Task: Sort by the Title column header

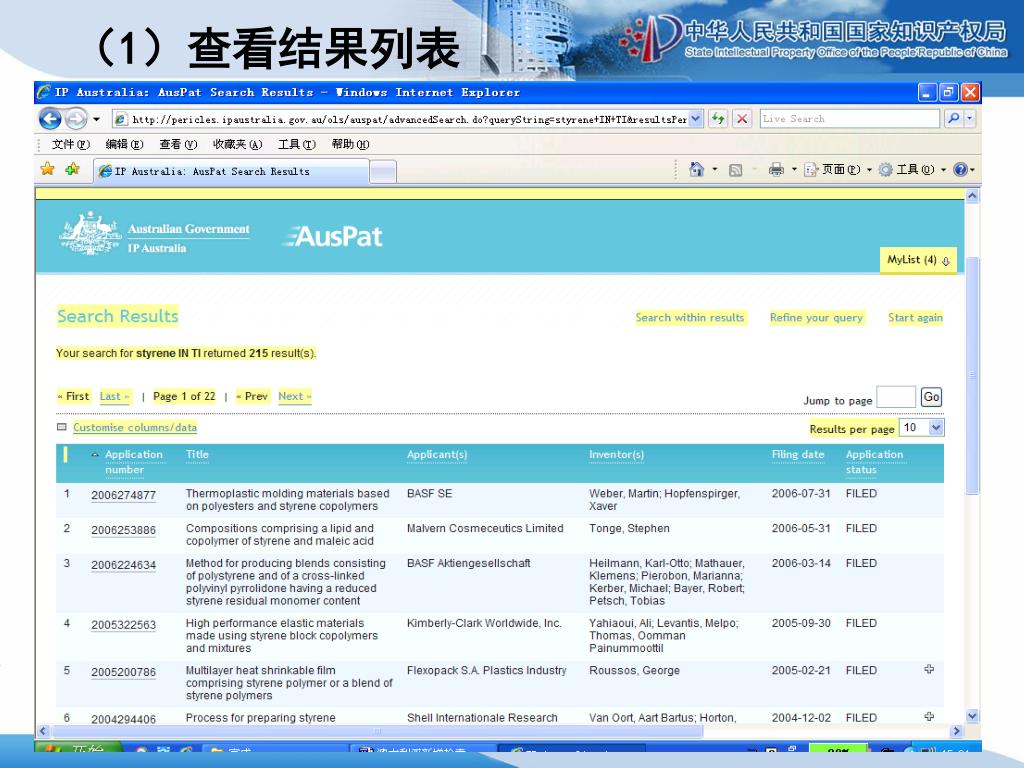Action: 197,455
